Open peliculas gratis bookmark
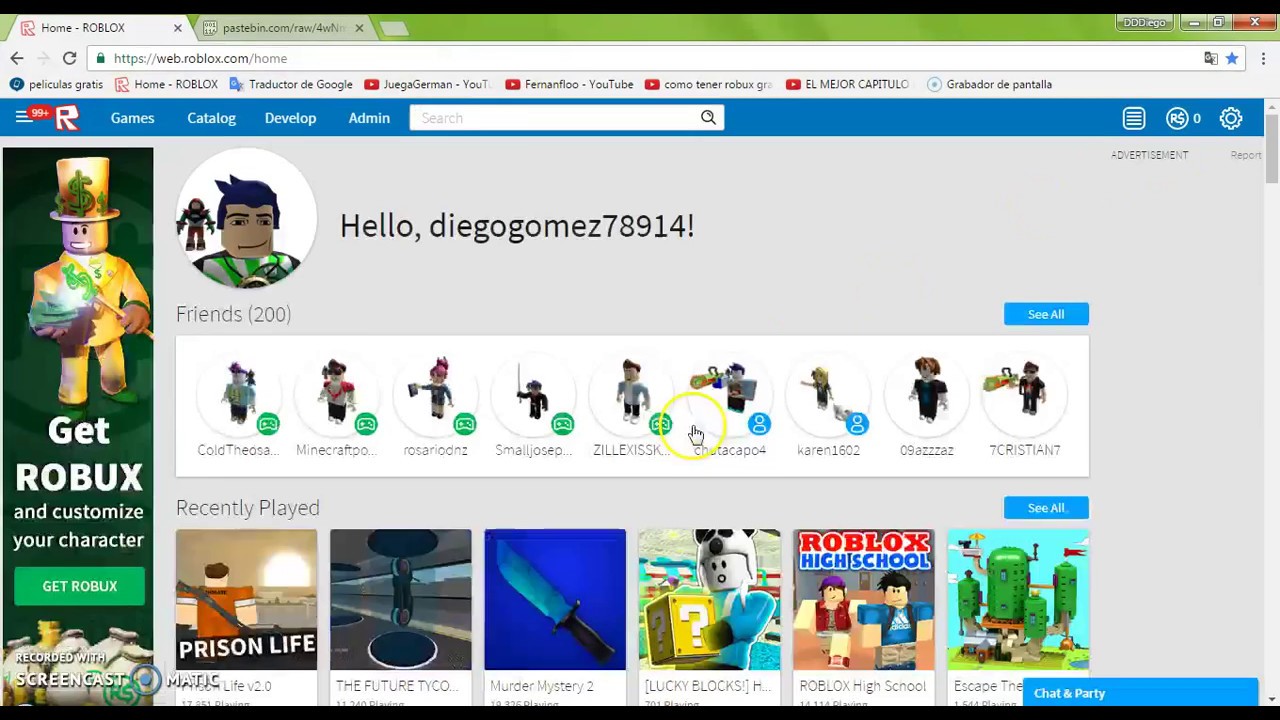The width and height of the screenshot is (1280, 720). (x=57, y=84)
